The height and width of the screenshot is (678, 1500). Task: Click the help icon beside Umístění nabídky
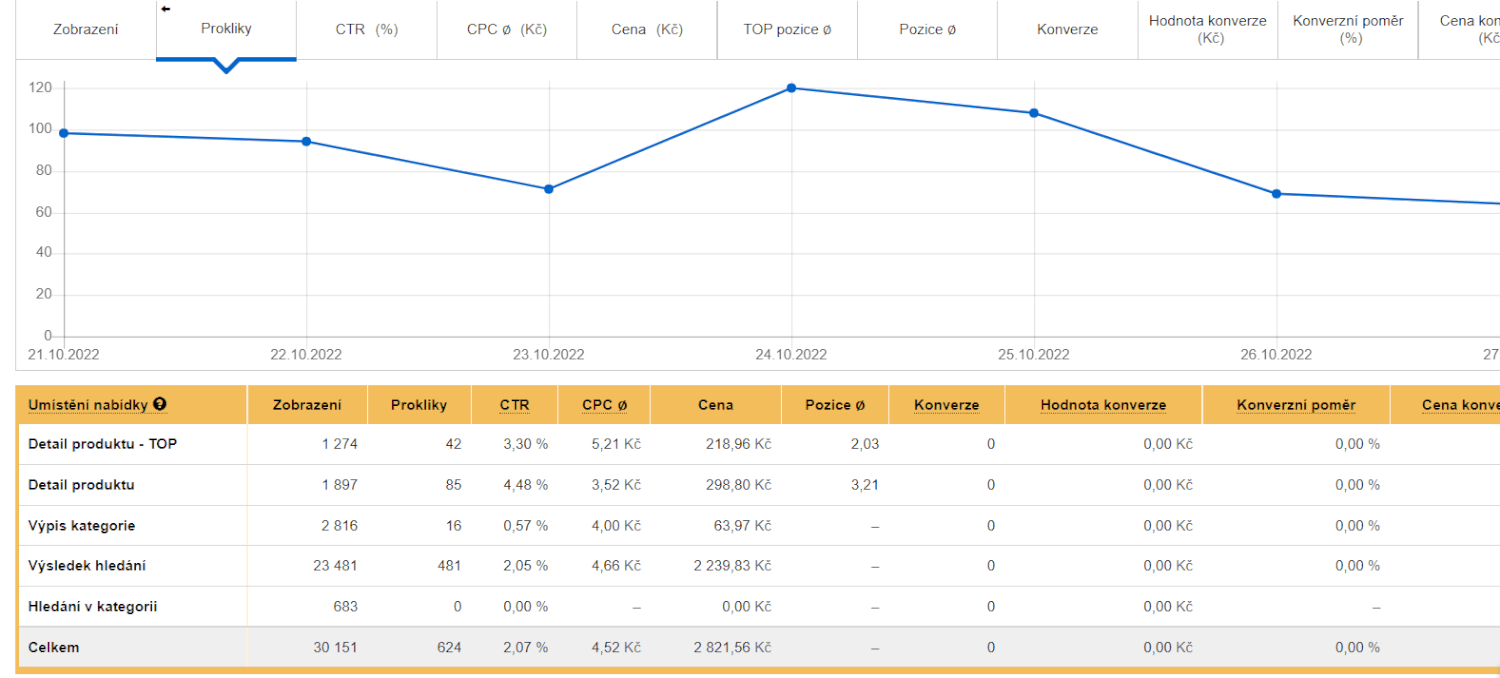coord(160,405)
